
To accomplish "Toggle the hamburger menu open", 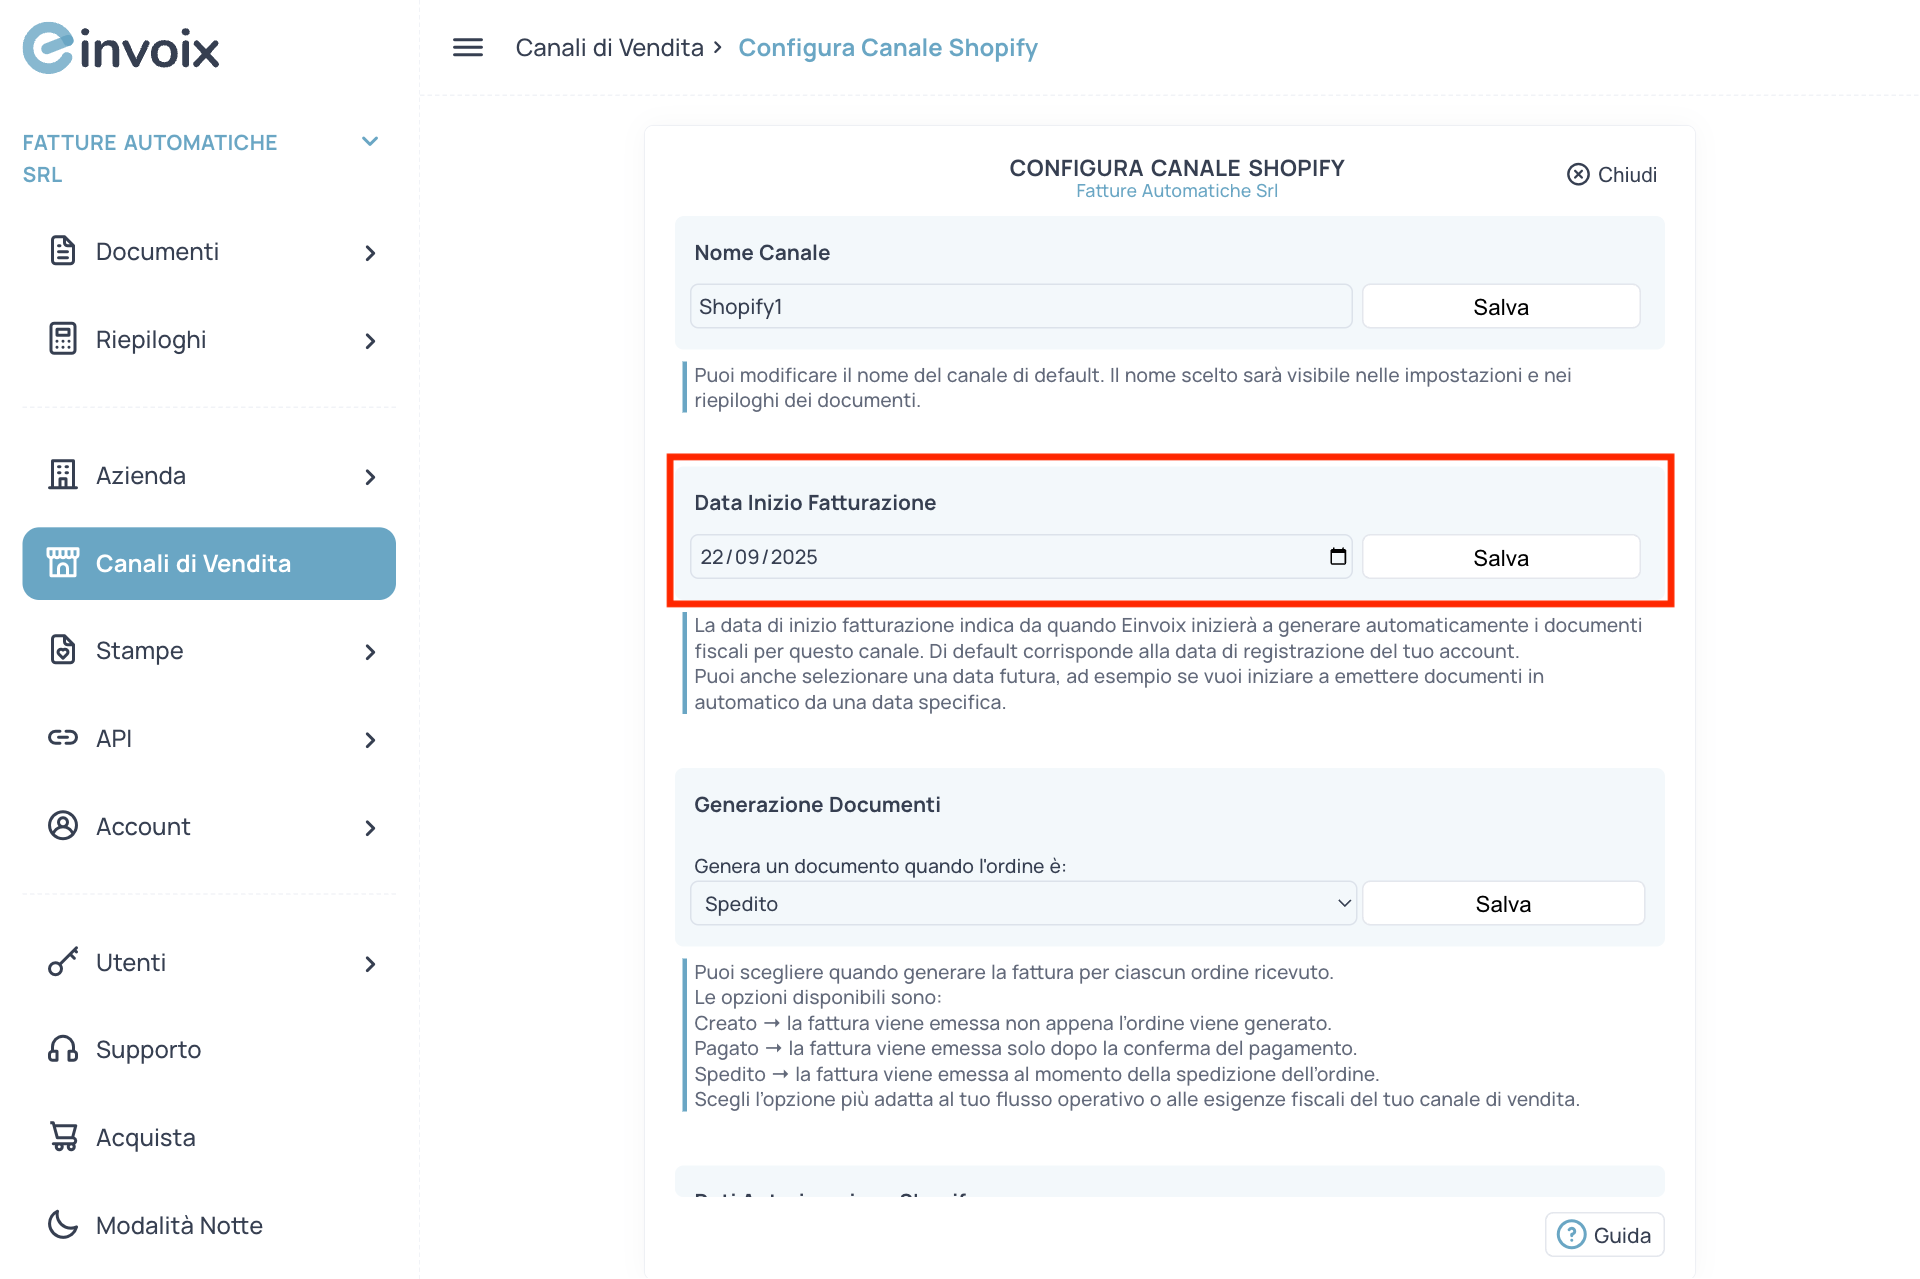I will (466, 47).
